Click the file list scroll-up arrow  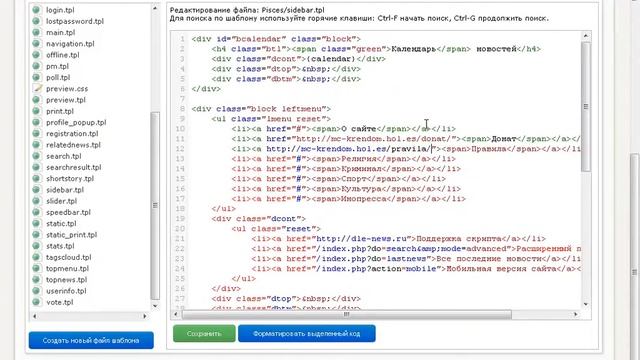(x=155, y=9)
